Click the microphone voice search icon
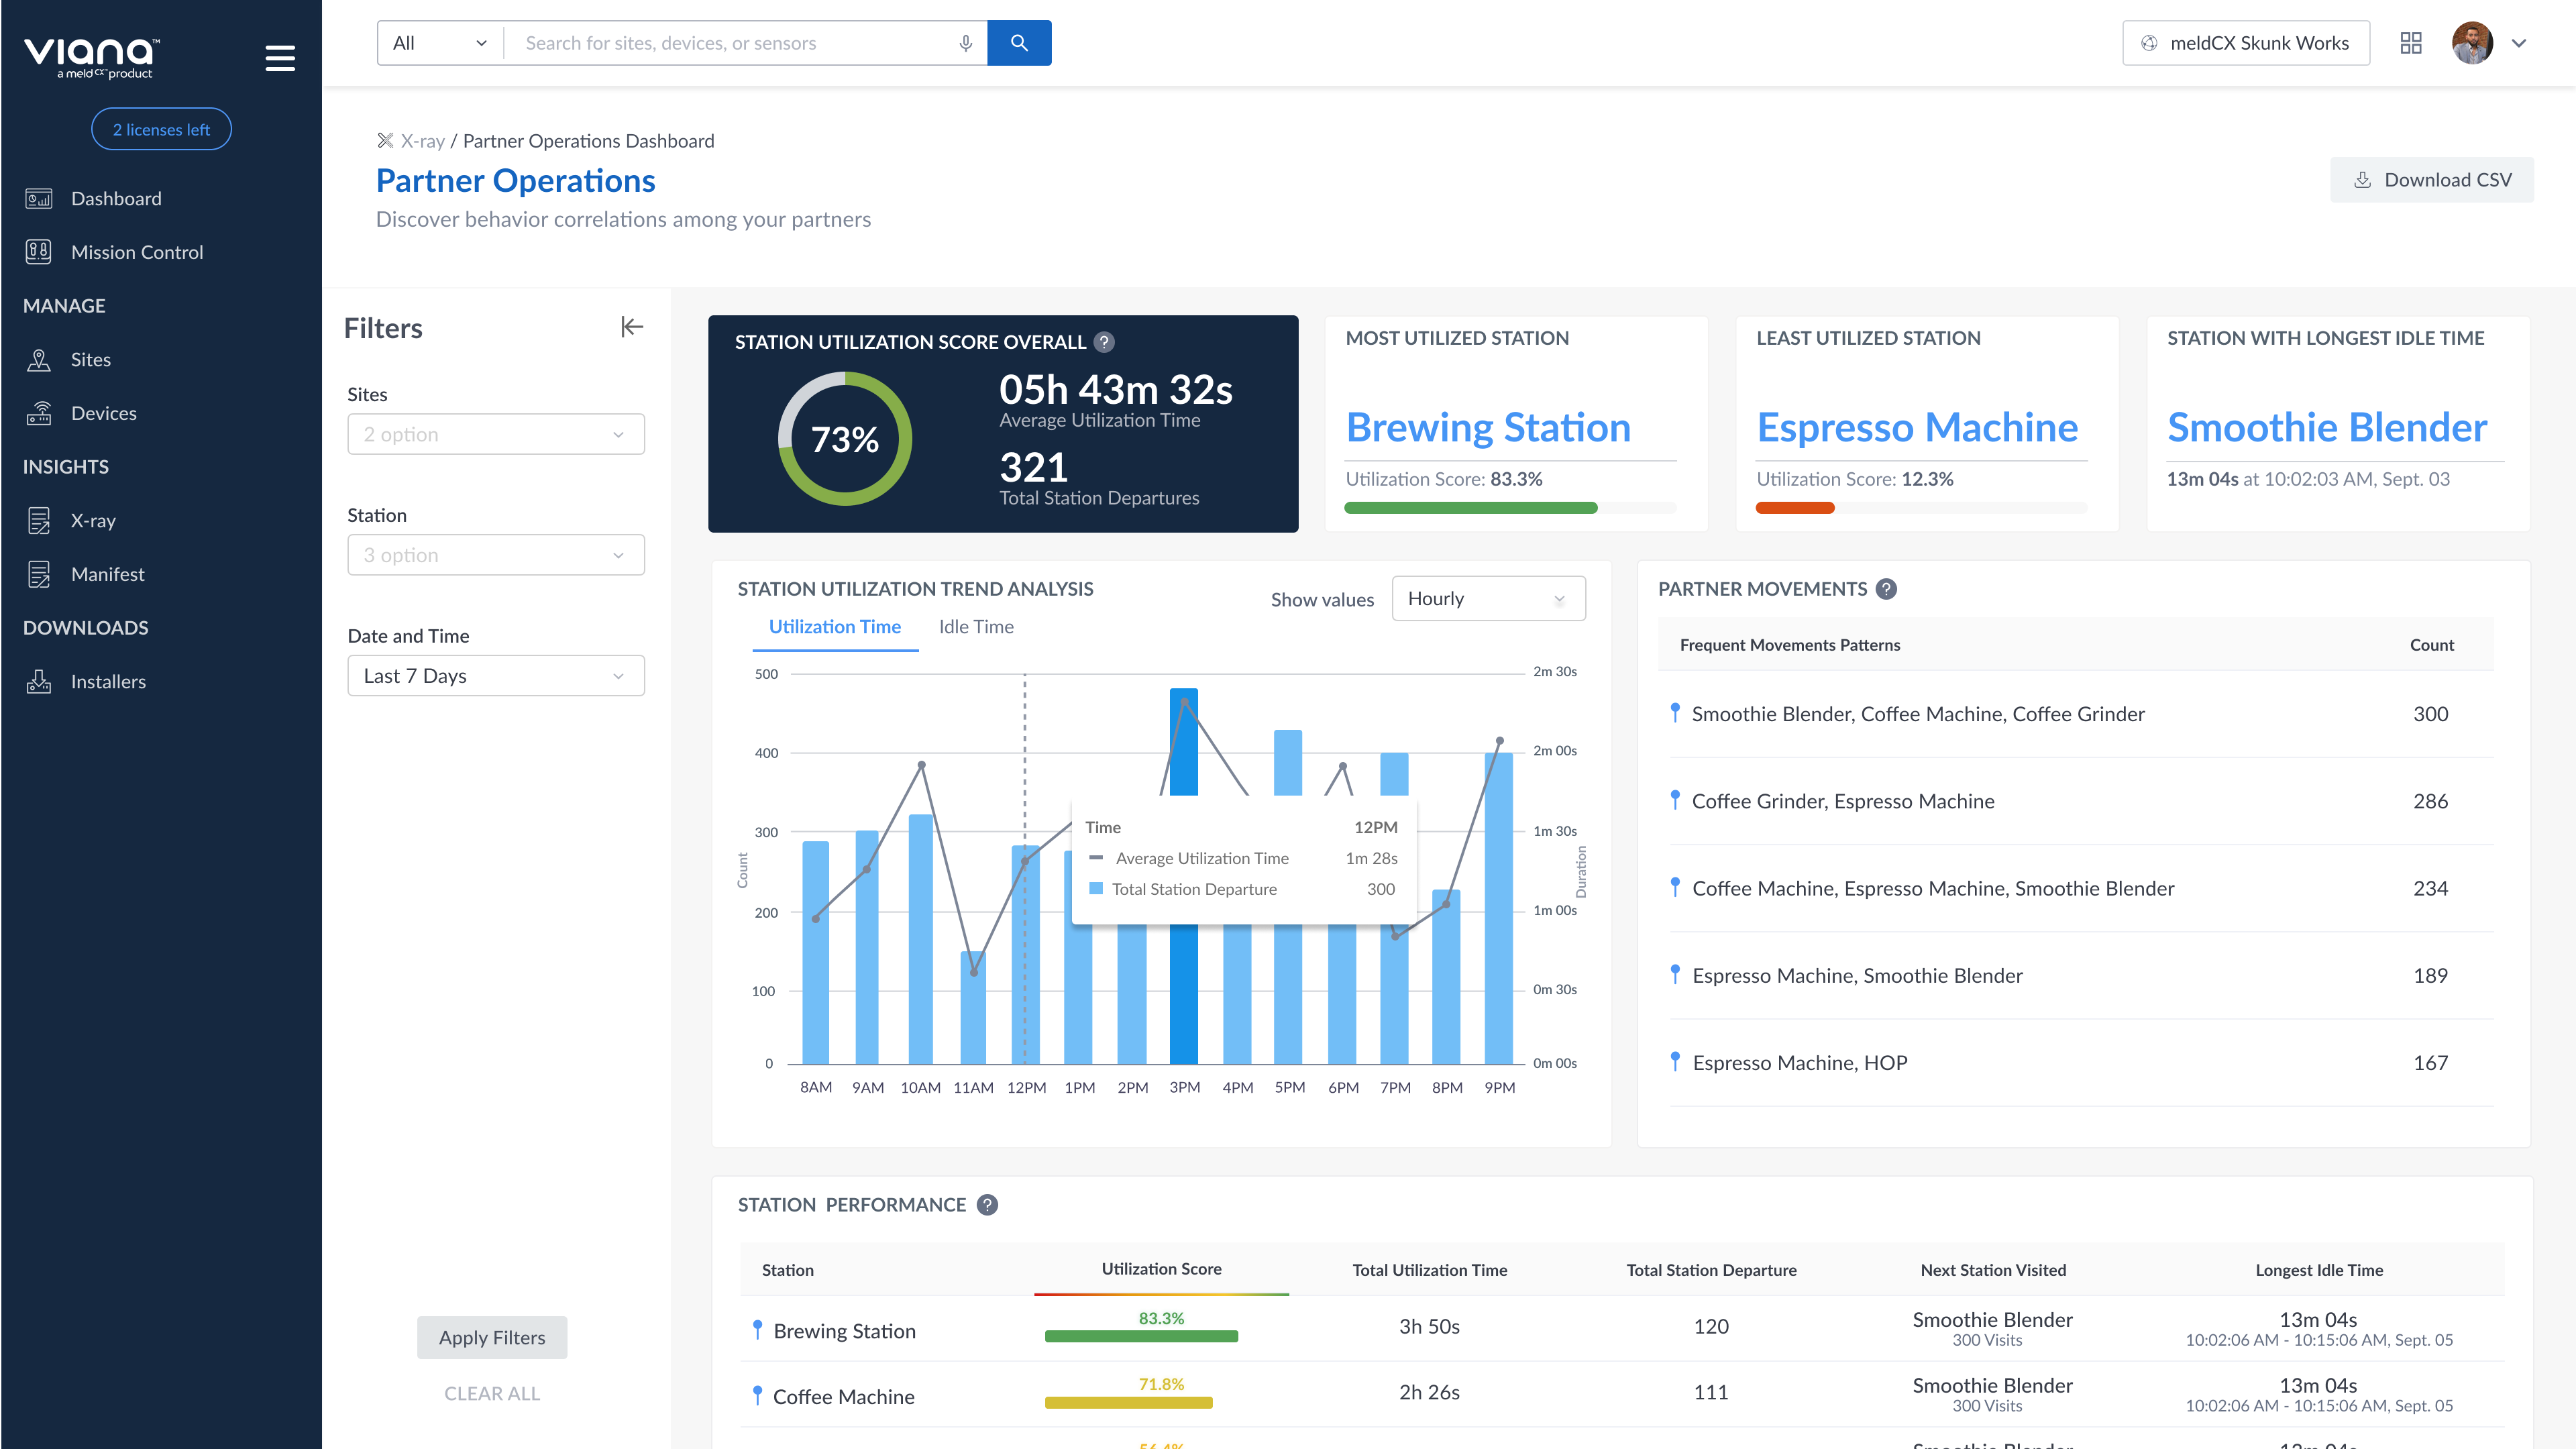Viewport: 2576px width, 1449px height. point(965,43)
